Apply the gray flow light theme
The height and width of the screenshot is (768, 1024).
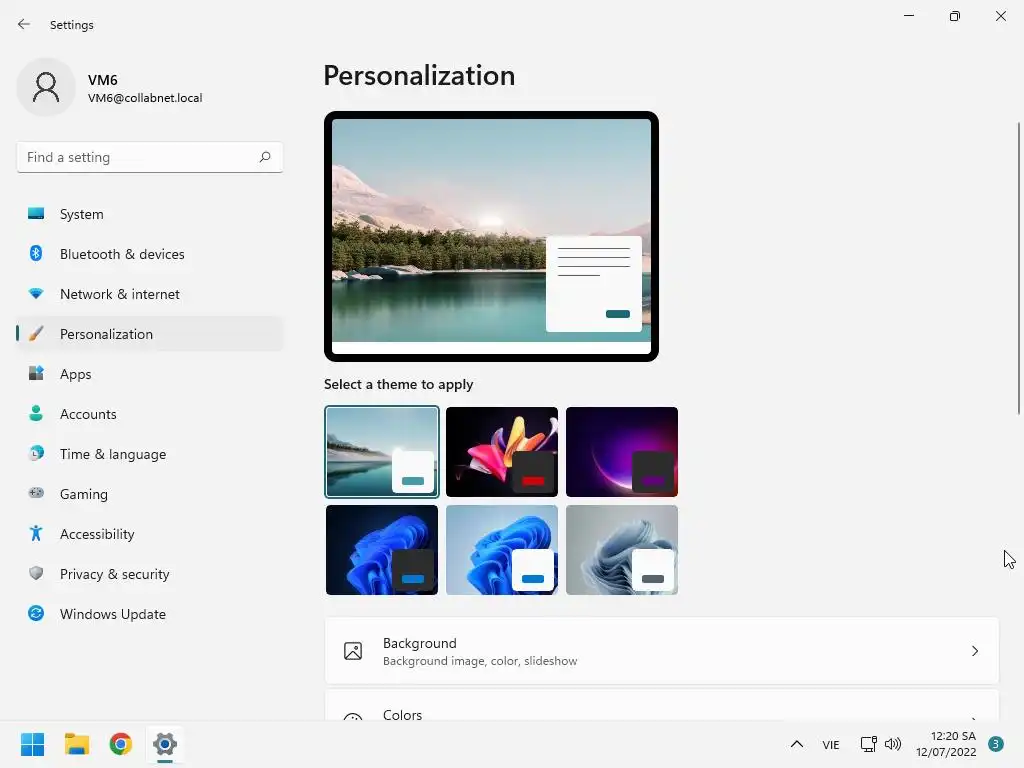(622, 550)
